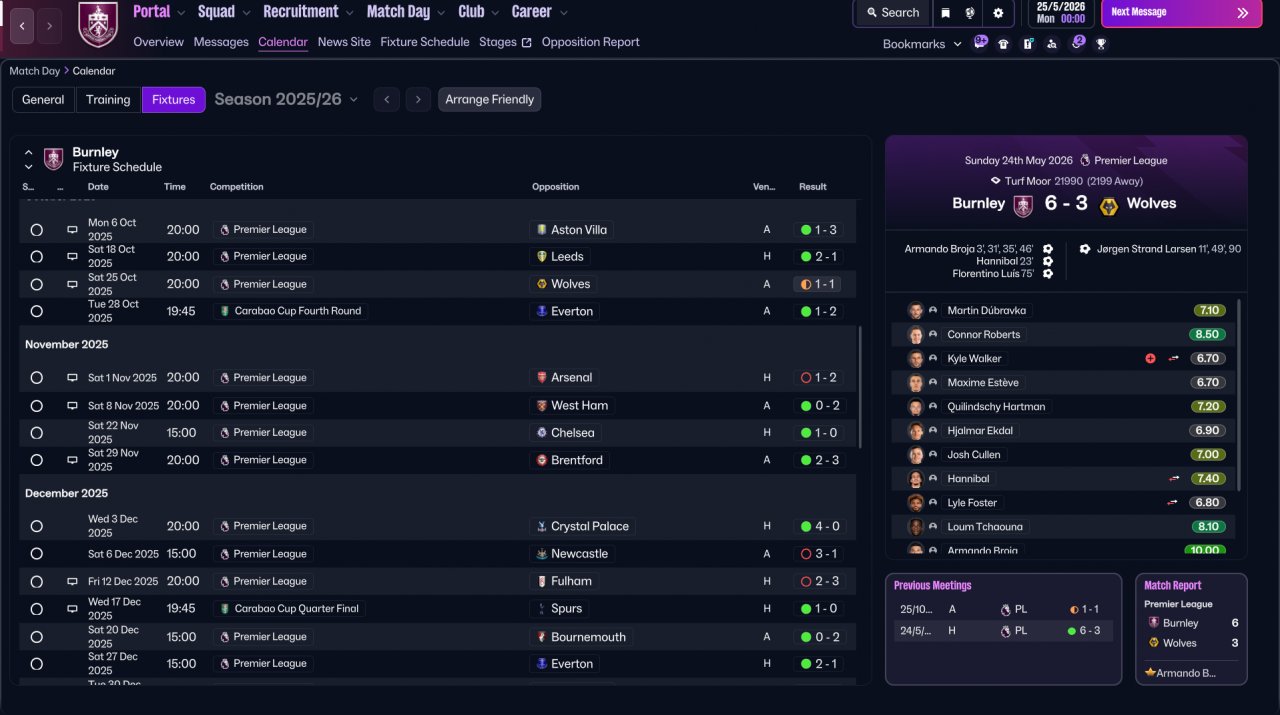The image size is (1280, 715).
Task: Switch to the Training calendar view
Action: [108, 100]
